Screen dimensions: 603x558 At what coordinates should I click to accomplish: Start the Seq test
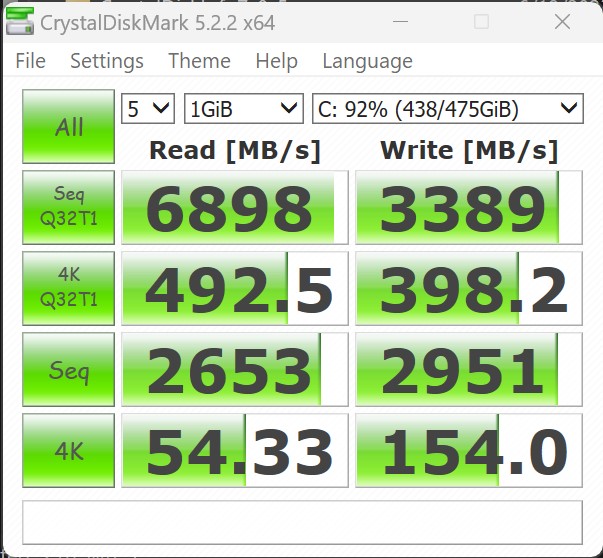(68, 370)
